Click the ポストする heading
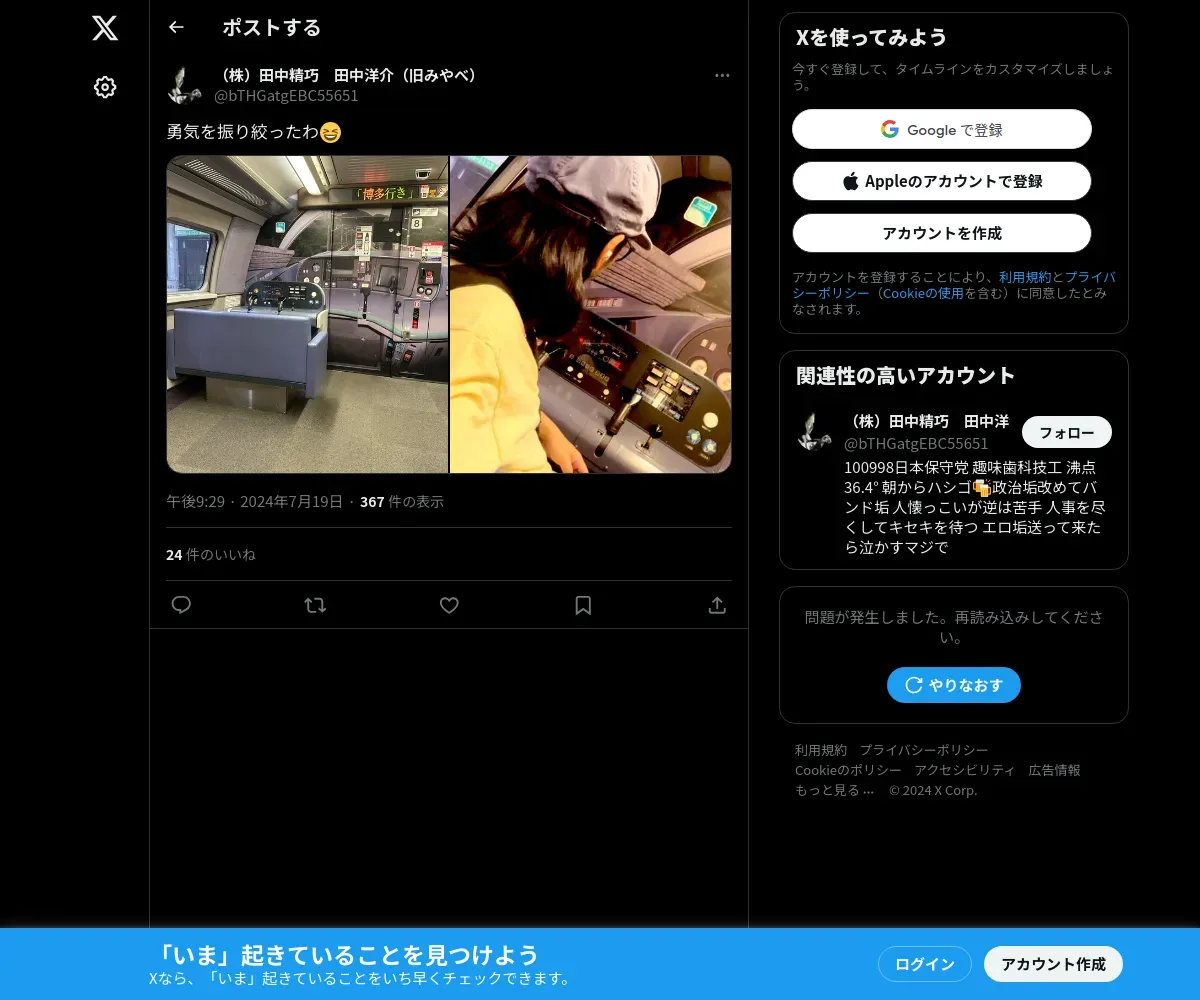The width and height of the screenshot is (1200, 1000). coord(272,28)
